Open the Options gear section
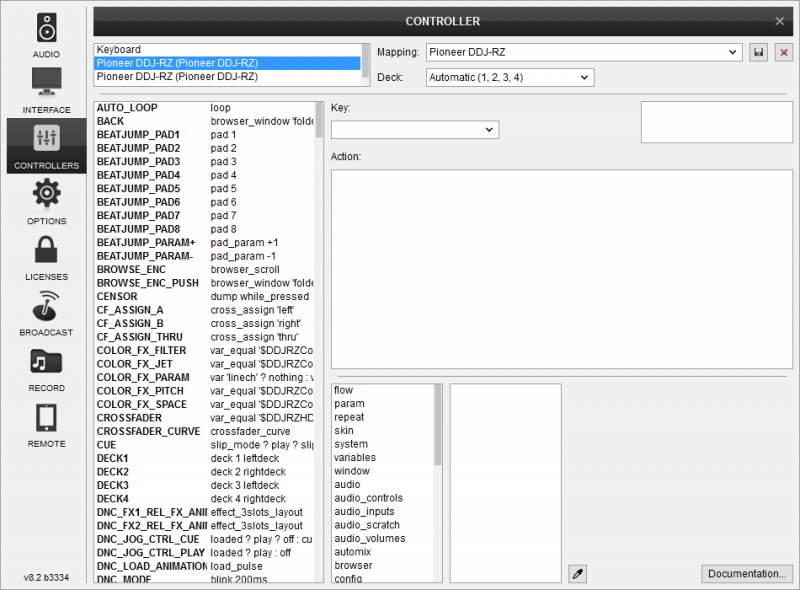Screen dimensions: 800x590 [46, 202]
